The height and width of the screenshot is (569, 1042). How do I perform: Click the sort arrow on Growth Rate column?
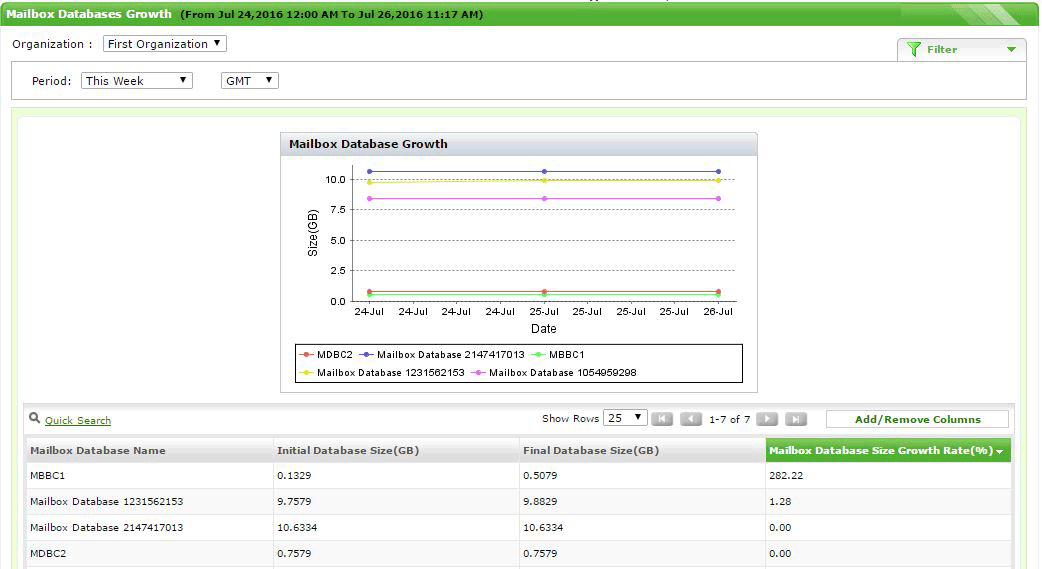pyautogui.click(x=999, y=452)
